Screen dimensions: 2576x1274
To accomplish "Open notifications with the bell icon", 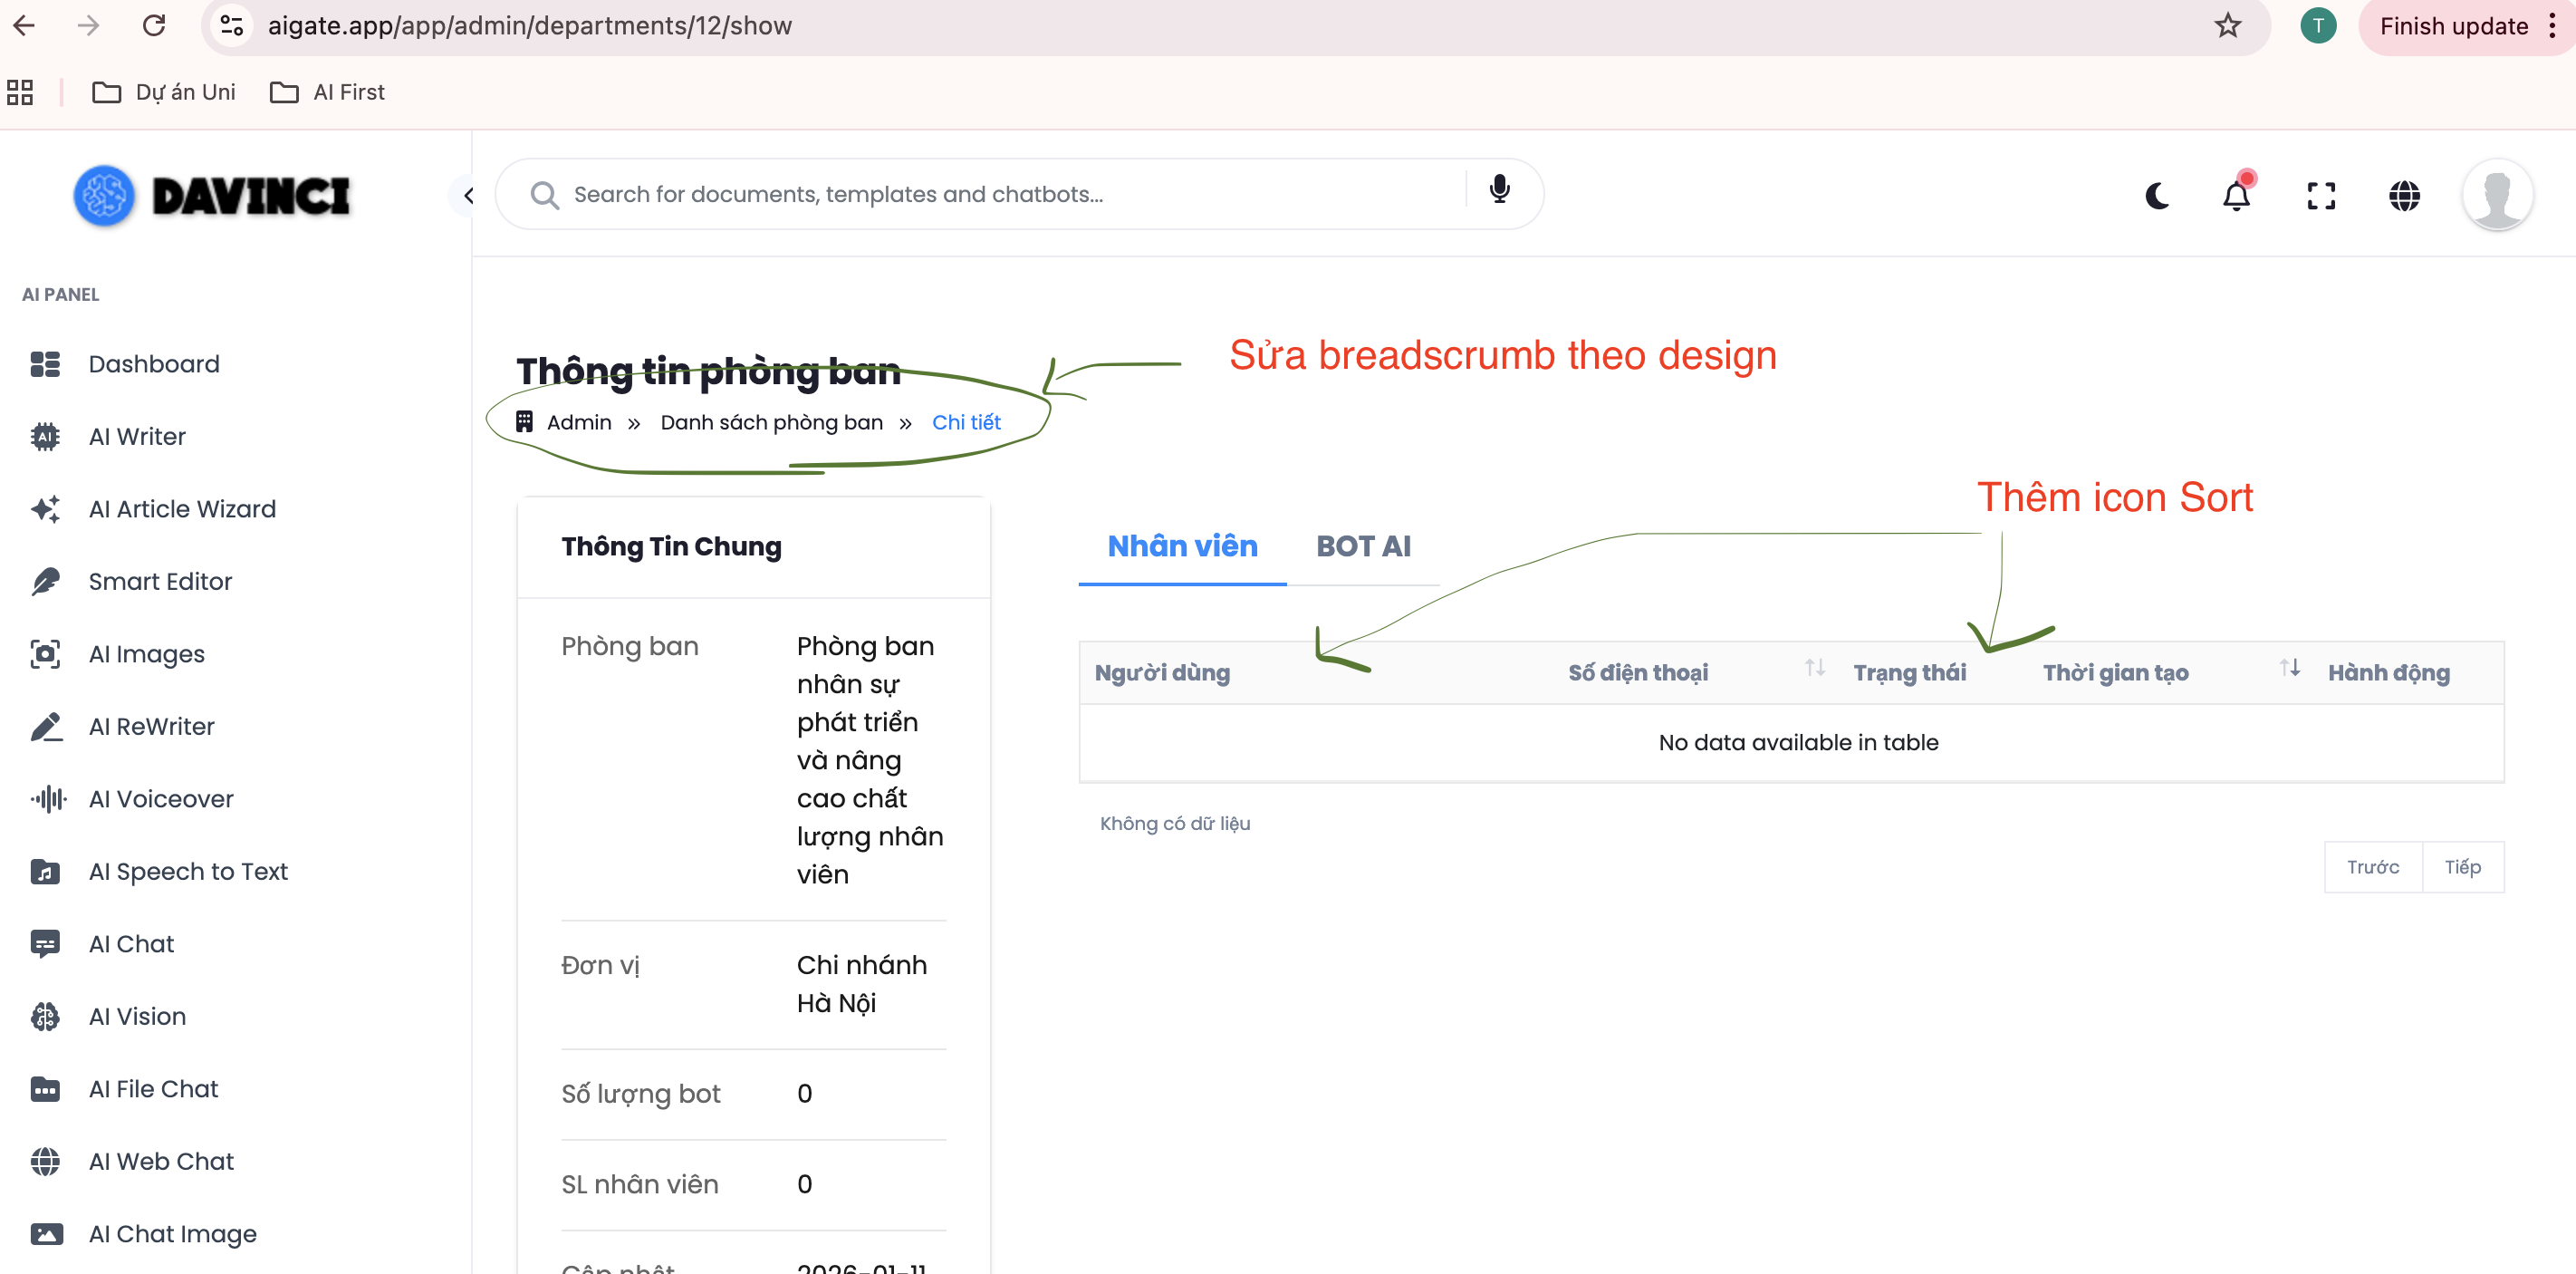I will tap(2237, 195).
